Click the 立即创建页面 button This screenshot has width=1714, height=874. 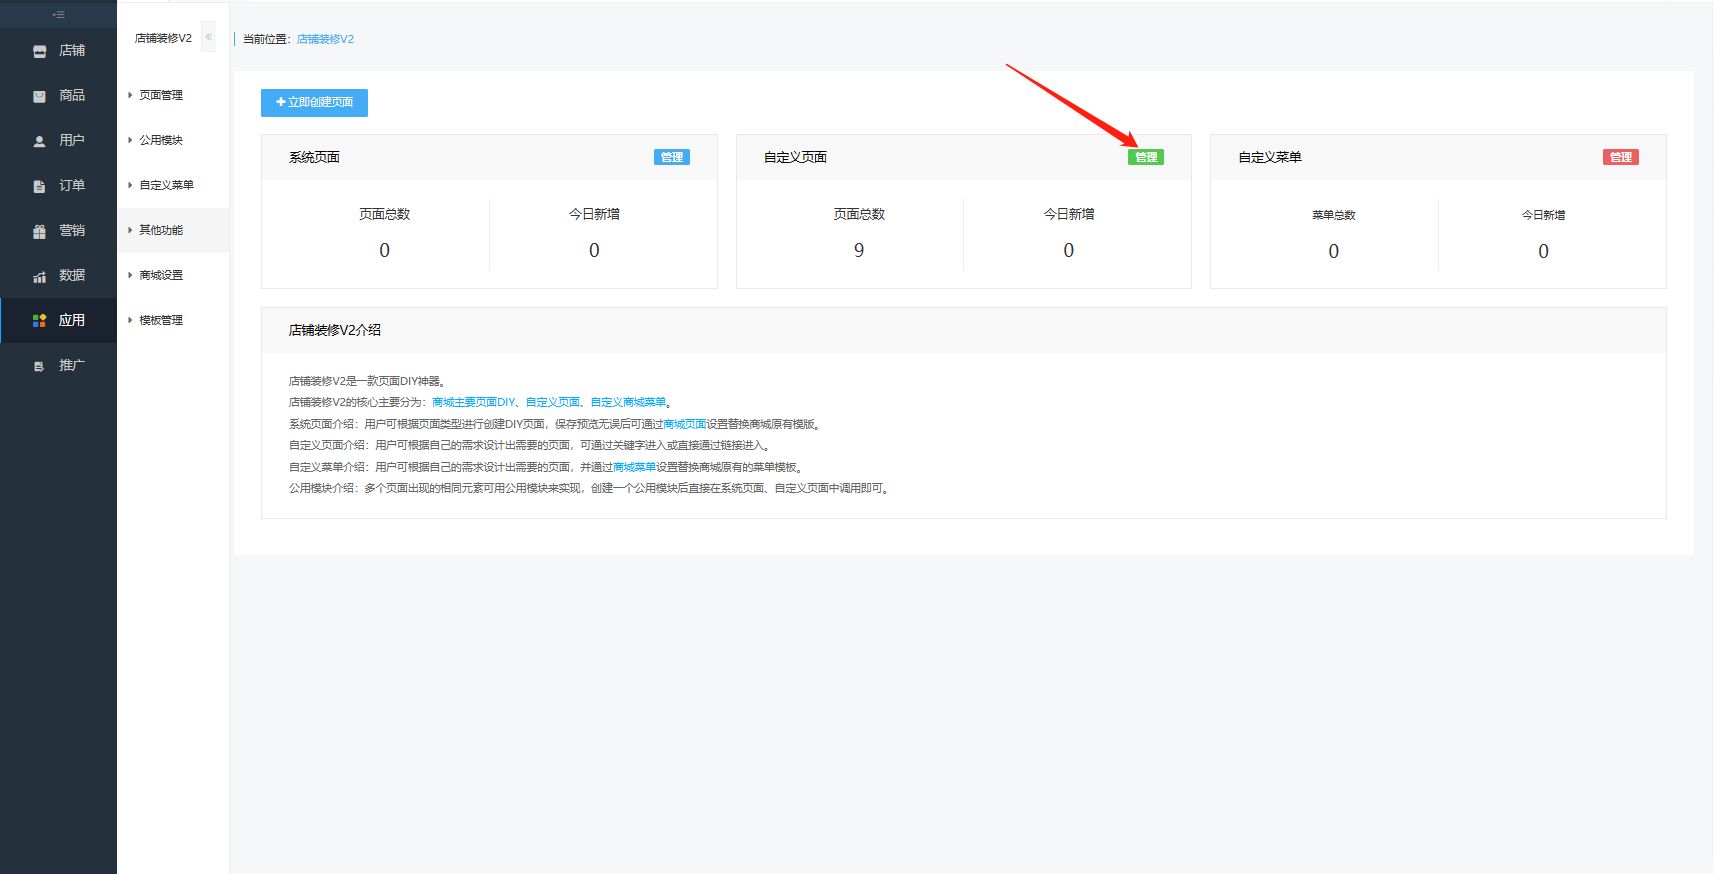314,102
